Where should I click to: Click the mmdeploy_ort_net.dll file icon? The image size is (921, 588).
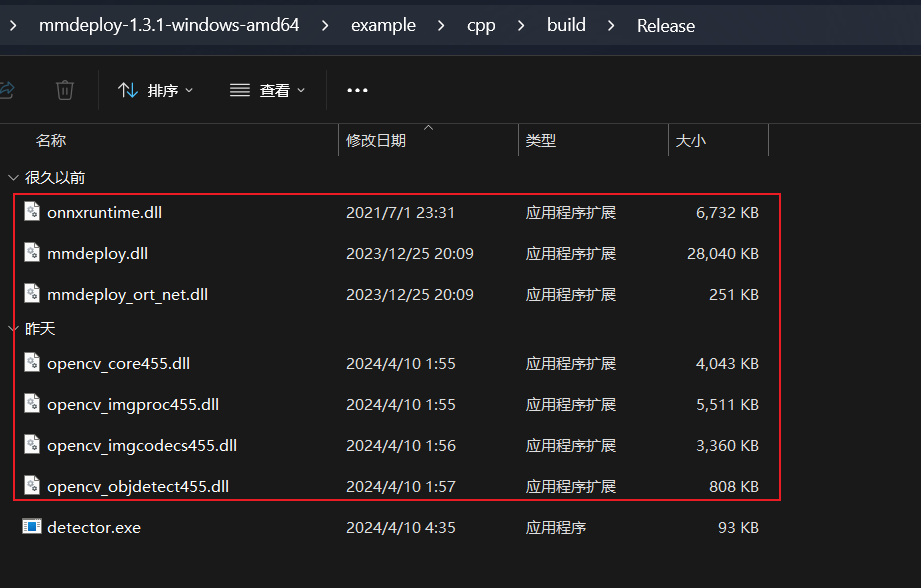coord(31,294)
